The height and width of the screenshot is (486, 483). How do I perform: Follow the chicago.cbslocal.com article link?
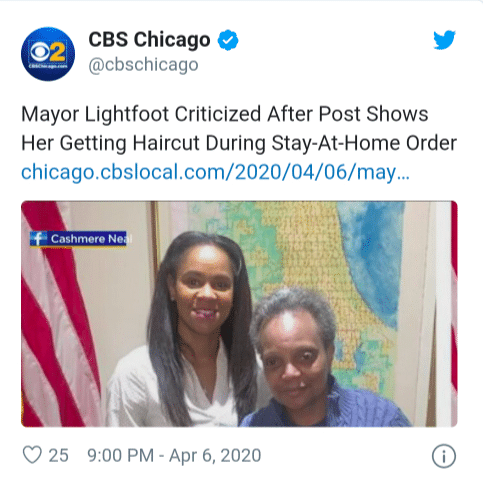[x=215, y=172]
